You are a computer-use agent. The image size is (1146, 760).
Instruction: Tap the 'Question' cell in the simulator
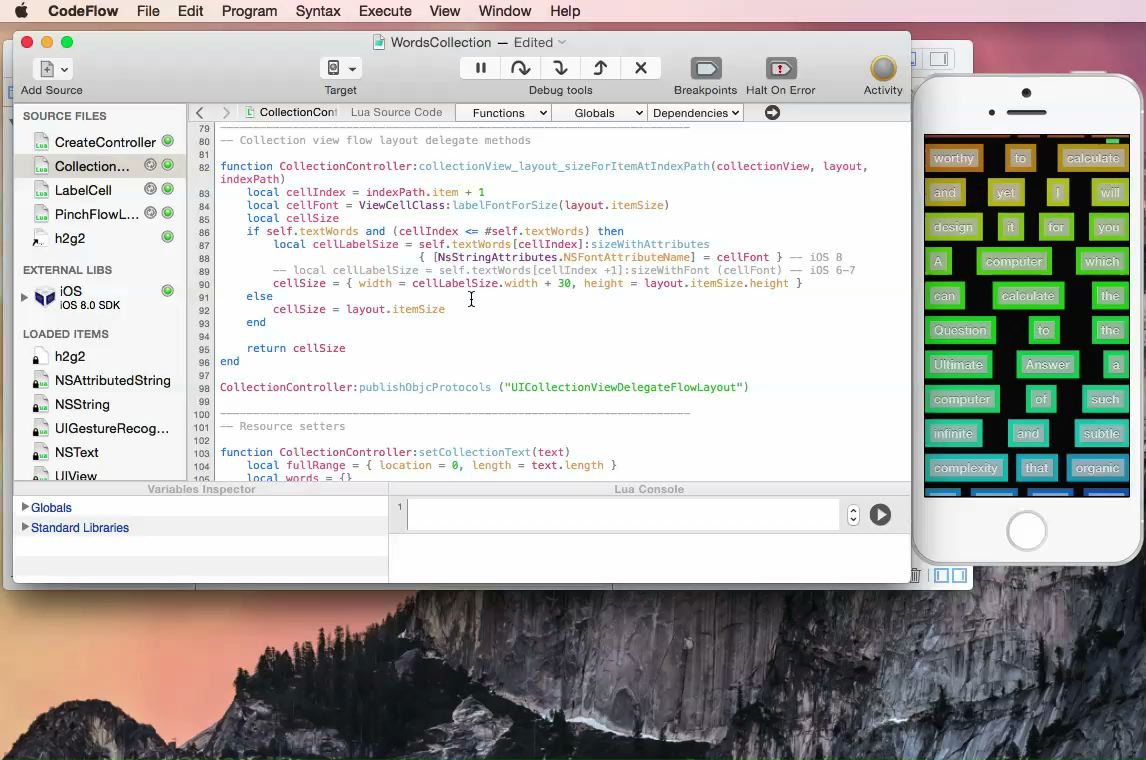pos(960,330)
